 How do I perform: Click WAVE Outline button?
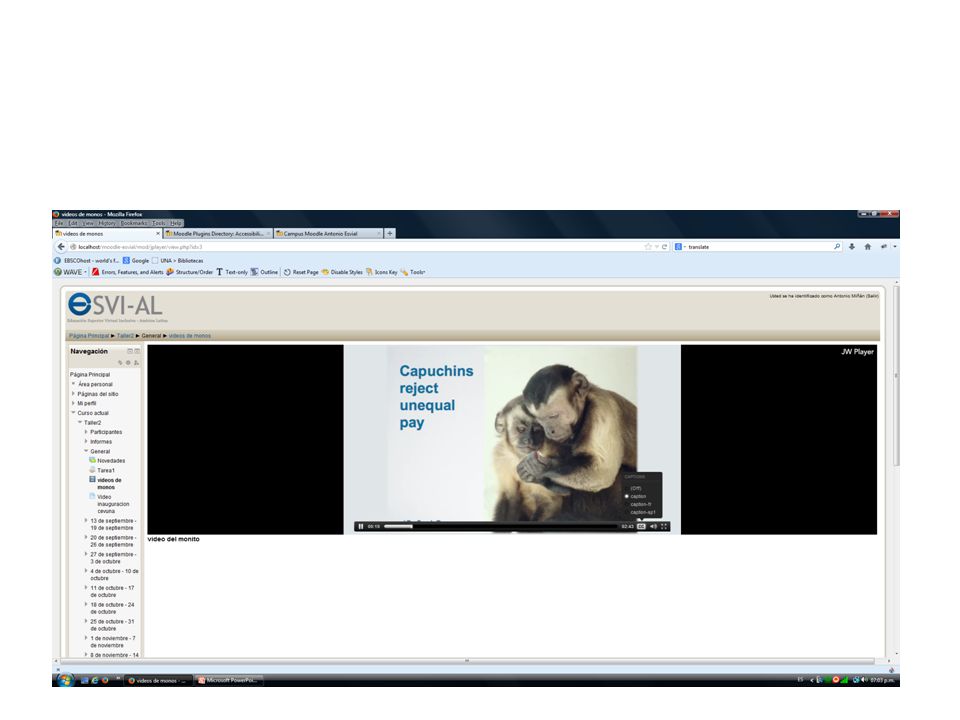click(264, 272)
